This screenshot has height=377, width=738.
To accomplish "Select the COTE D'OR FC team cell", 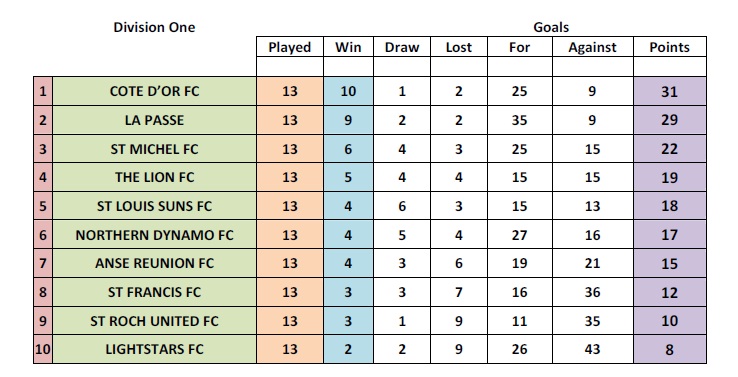I will (x=154, y=91).
